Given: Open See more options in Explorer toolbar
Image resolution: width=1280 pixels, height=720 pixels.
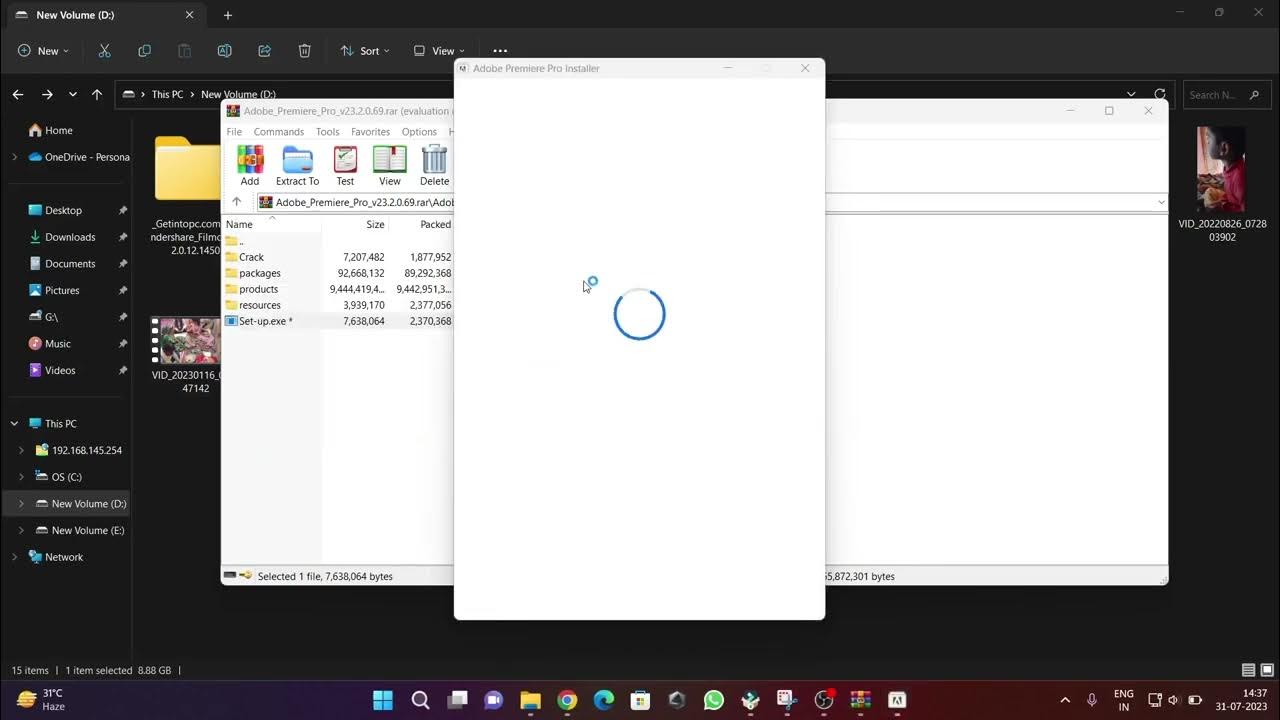Looking at the screenshot, I should tap(500, 51).
